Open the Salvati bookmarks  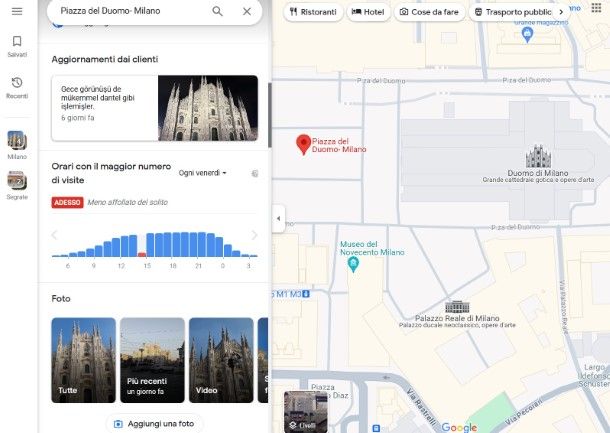(x=17, y=46)
